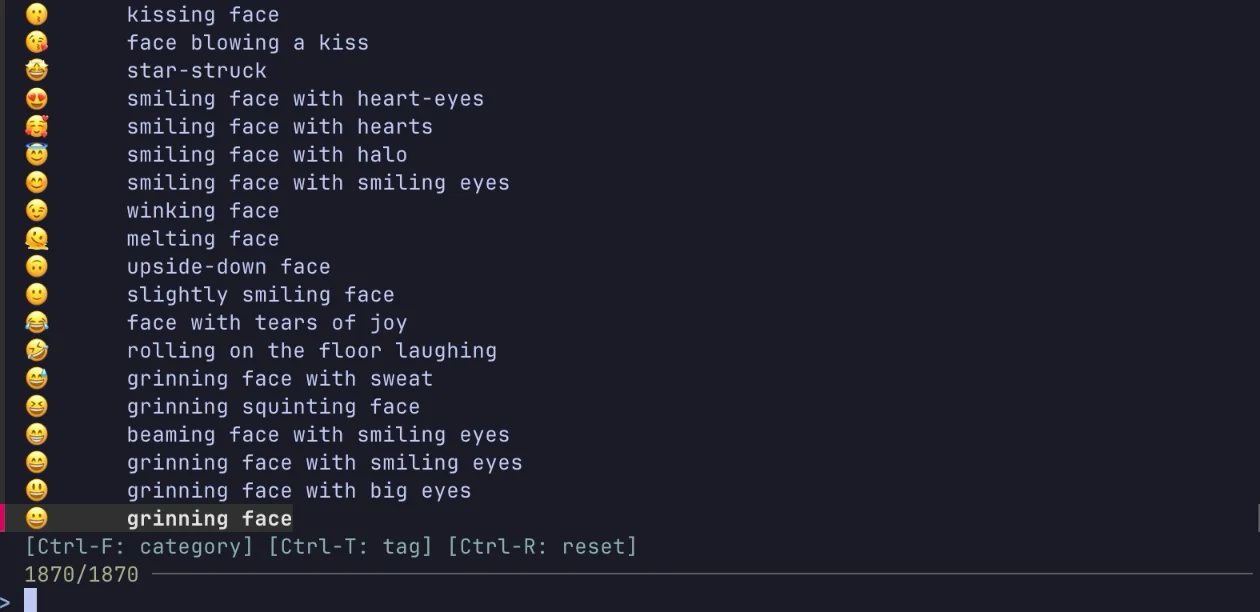Click the kissing face emoji icon
This screenshot has height=612, width=1260.
tap(37, 14)
